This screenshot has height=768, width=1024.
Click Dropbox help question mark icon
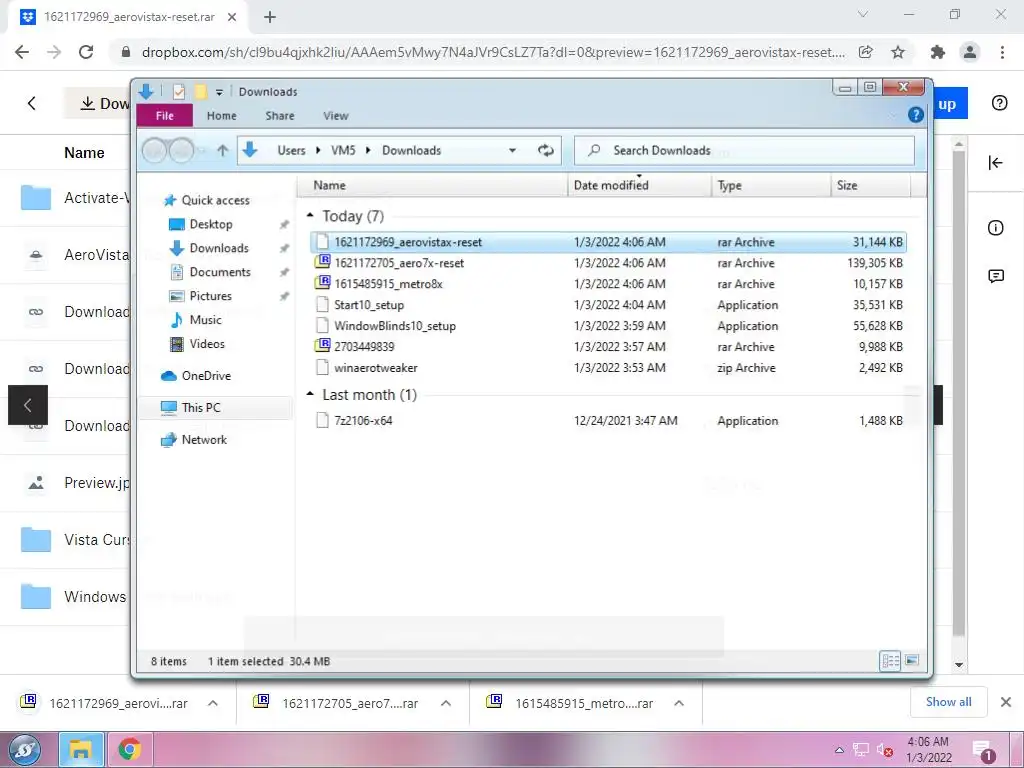tap(999, 103)
